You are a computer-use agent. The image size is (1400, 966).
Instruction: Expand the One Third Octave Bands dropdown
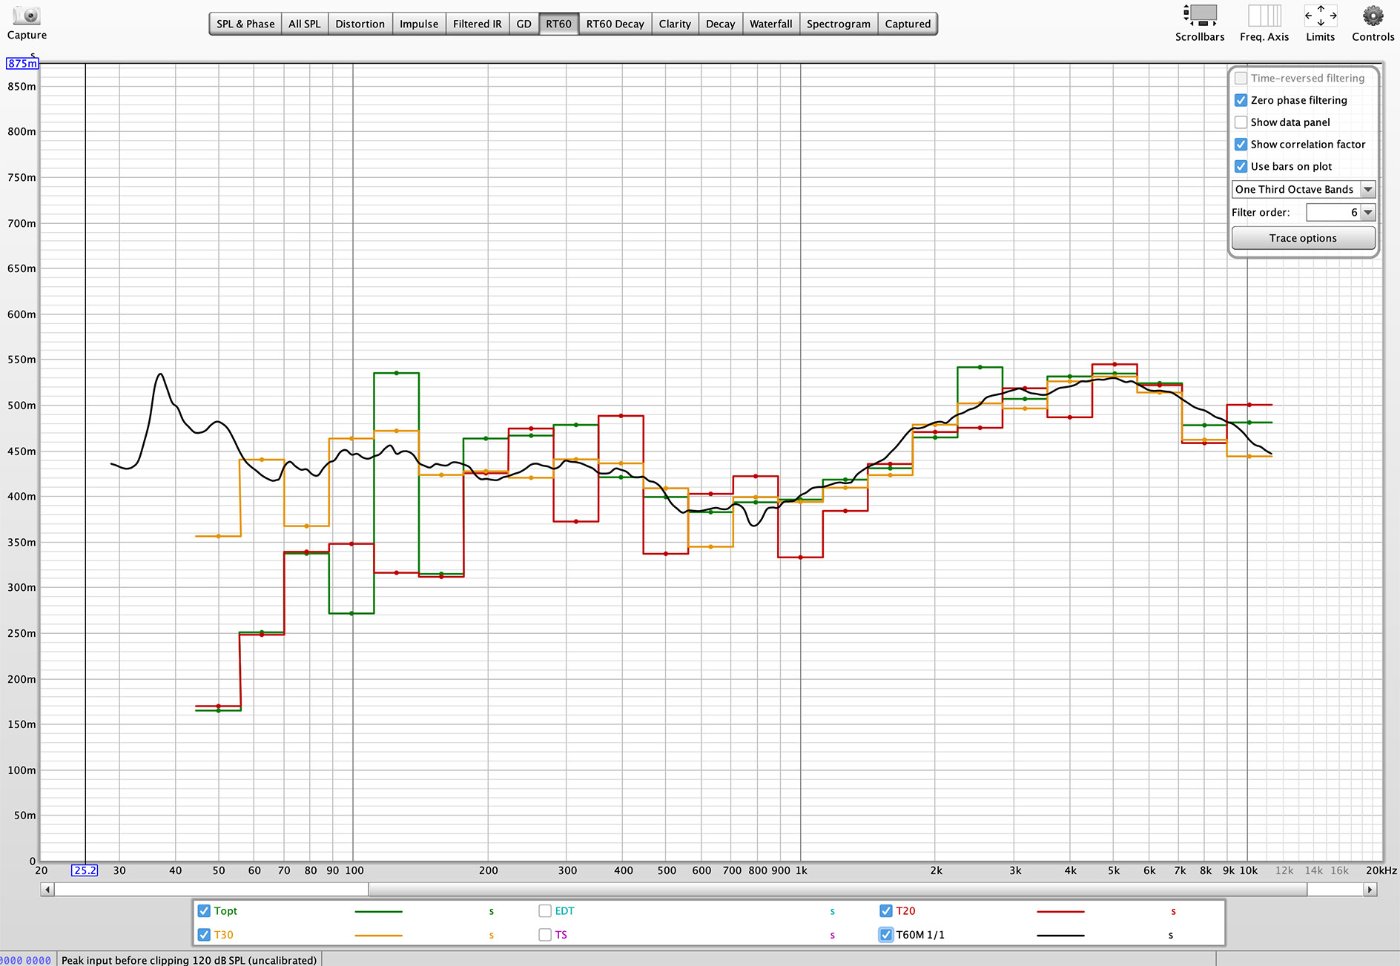(x=1304, y=189)
